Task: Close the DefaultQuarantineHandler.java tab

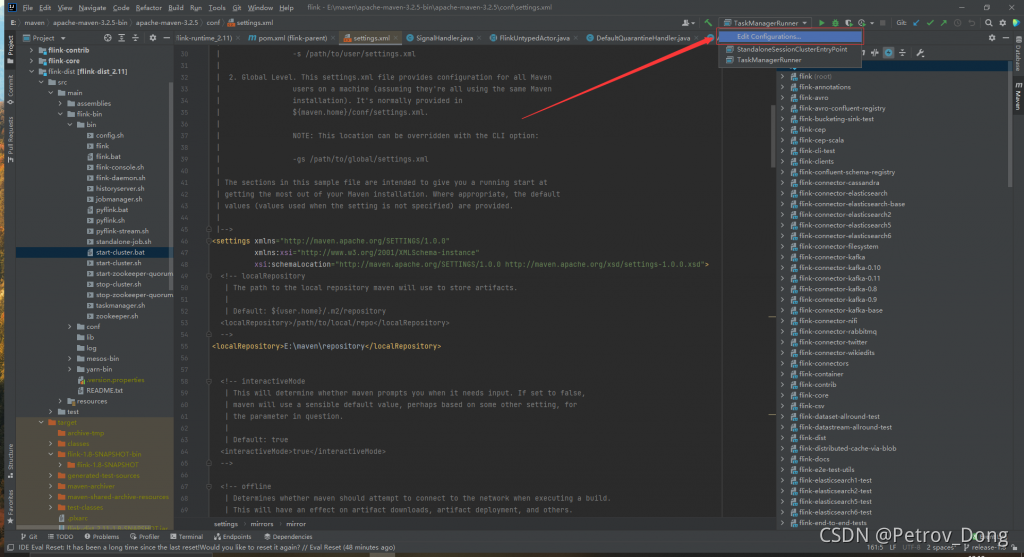Action: [x=696, y=38]
